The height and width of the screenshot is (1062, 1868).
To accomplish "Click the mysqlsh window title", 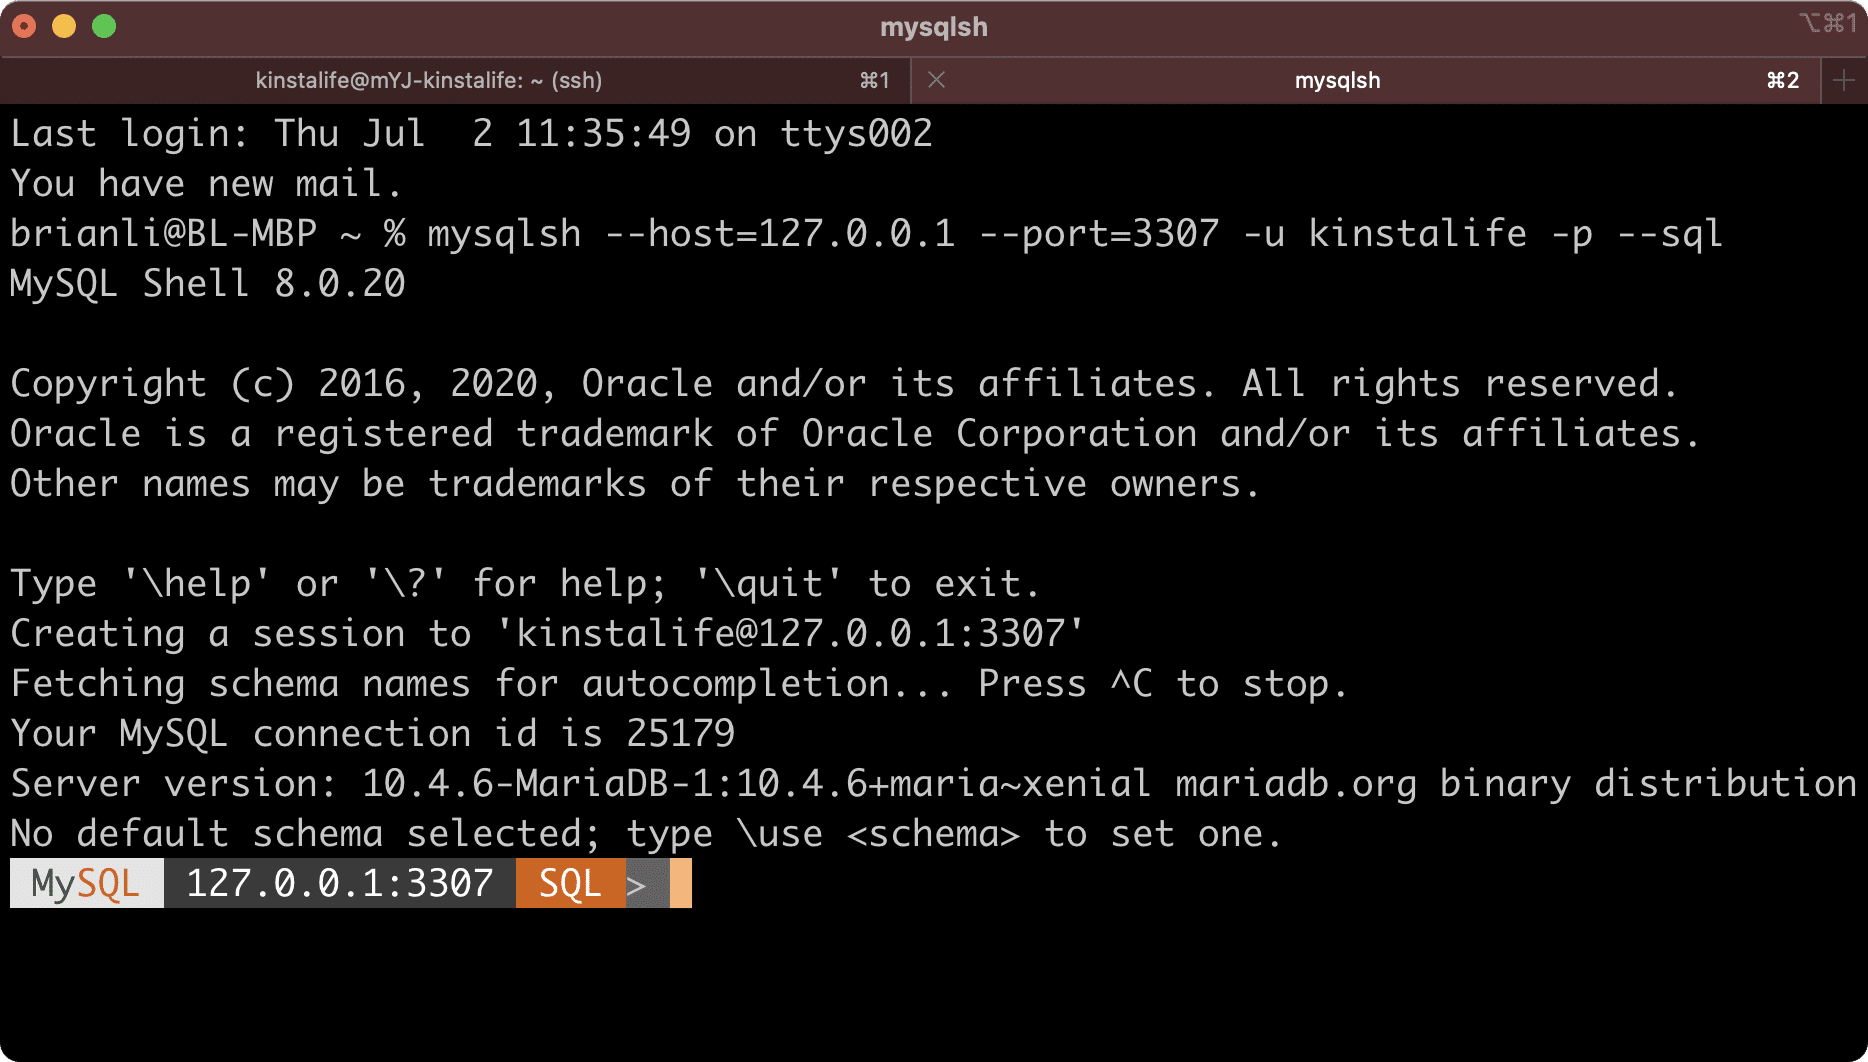I will point(933,27).
